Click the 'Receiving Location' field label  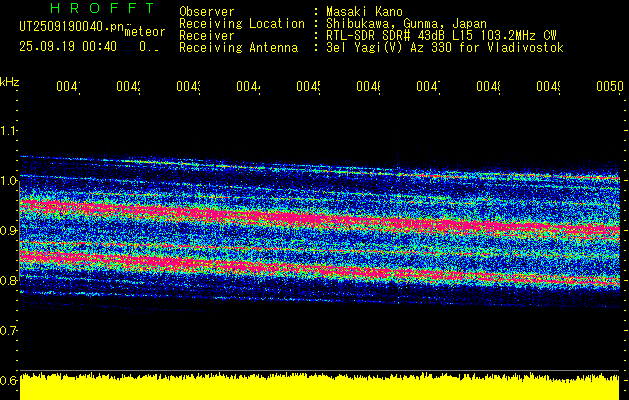click(241, 23)
